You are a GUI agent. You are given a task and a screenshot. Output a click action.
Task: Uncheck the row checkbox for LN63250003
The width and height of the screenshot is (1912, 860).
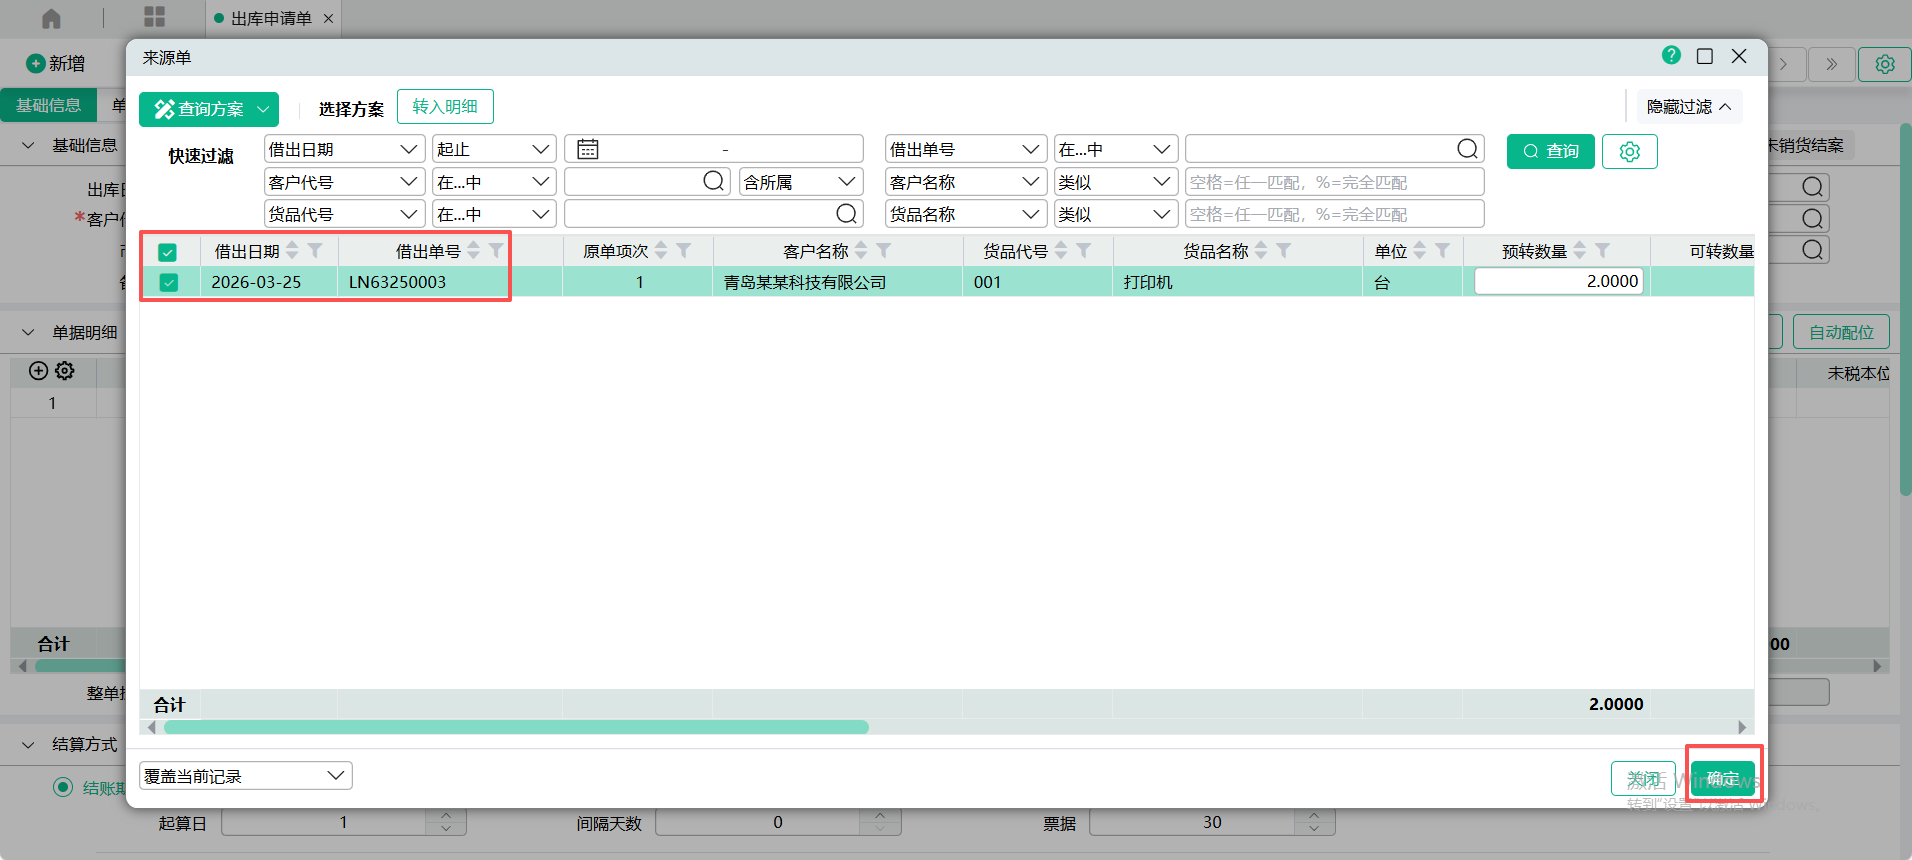tap(169, 283)
